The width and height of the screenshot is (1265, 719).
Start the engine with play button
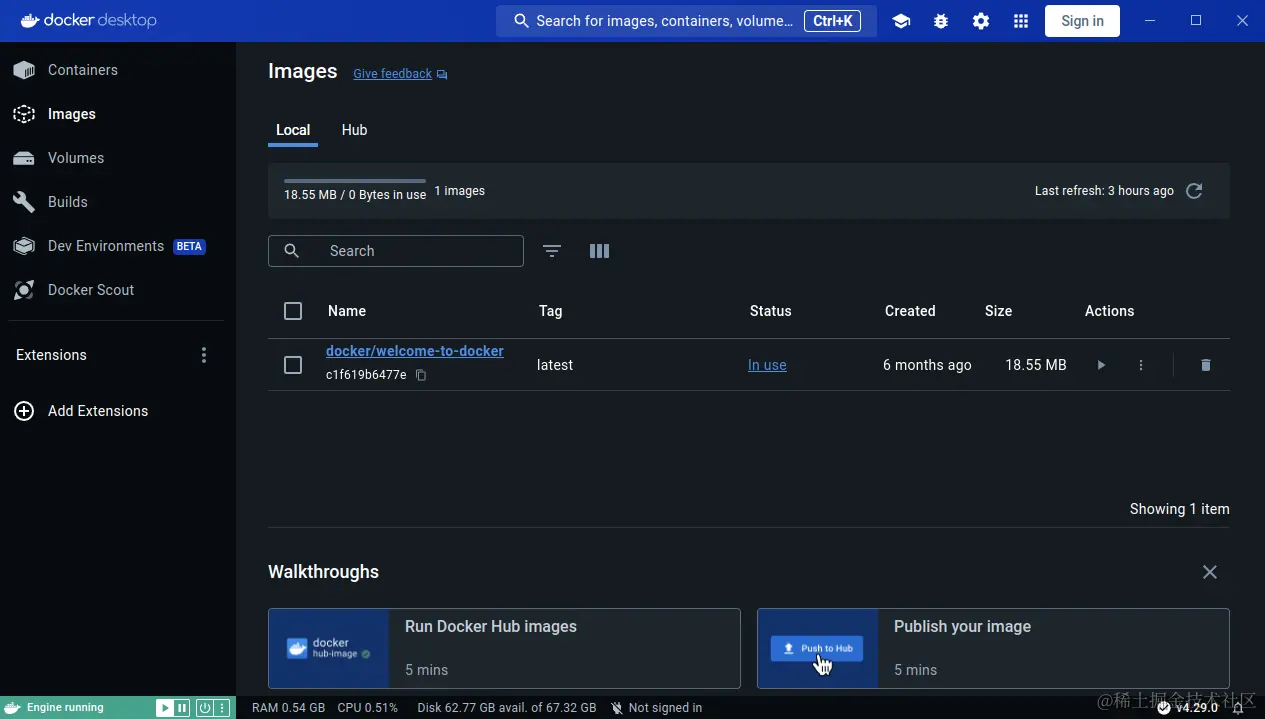(164, 708)
